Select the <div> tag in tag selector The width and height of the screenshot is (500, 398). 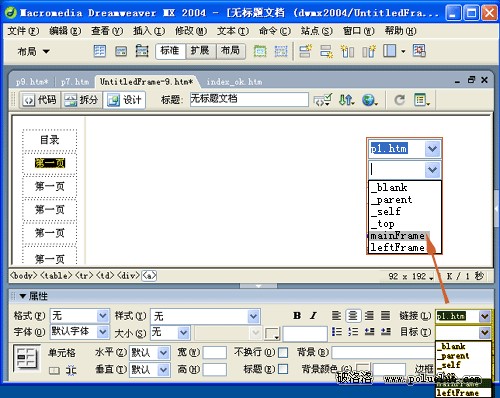[x=128, y=276]
